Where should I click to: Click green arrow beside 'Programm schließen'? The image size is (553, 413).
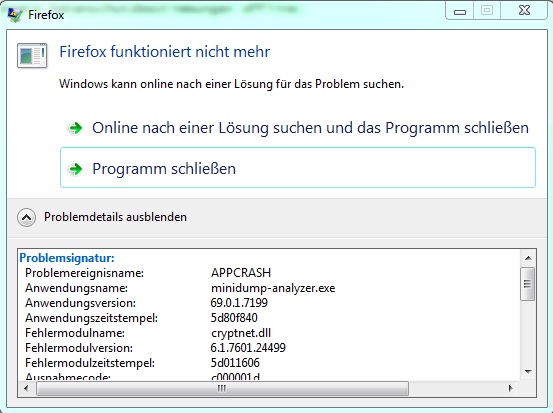coord(75,169)
